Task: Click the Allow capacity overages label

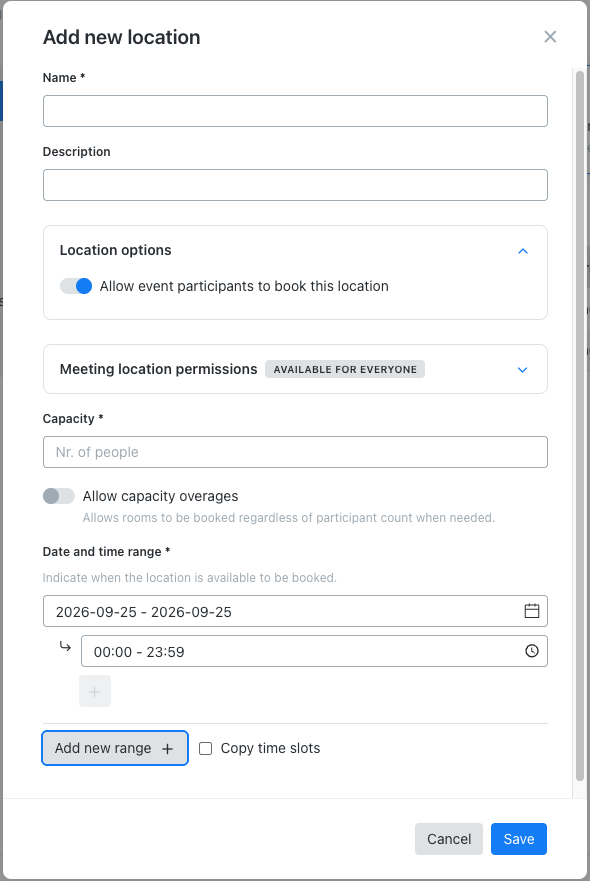Action: coord(161,496)
